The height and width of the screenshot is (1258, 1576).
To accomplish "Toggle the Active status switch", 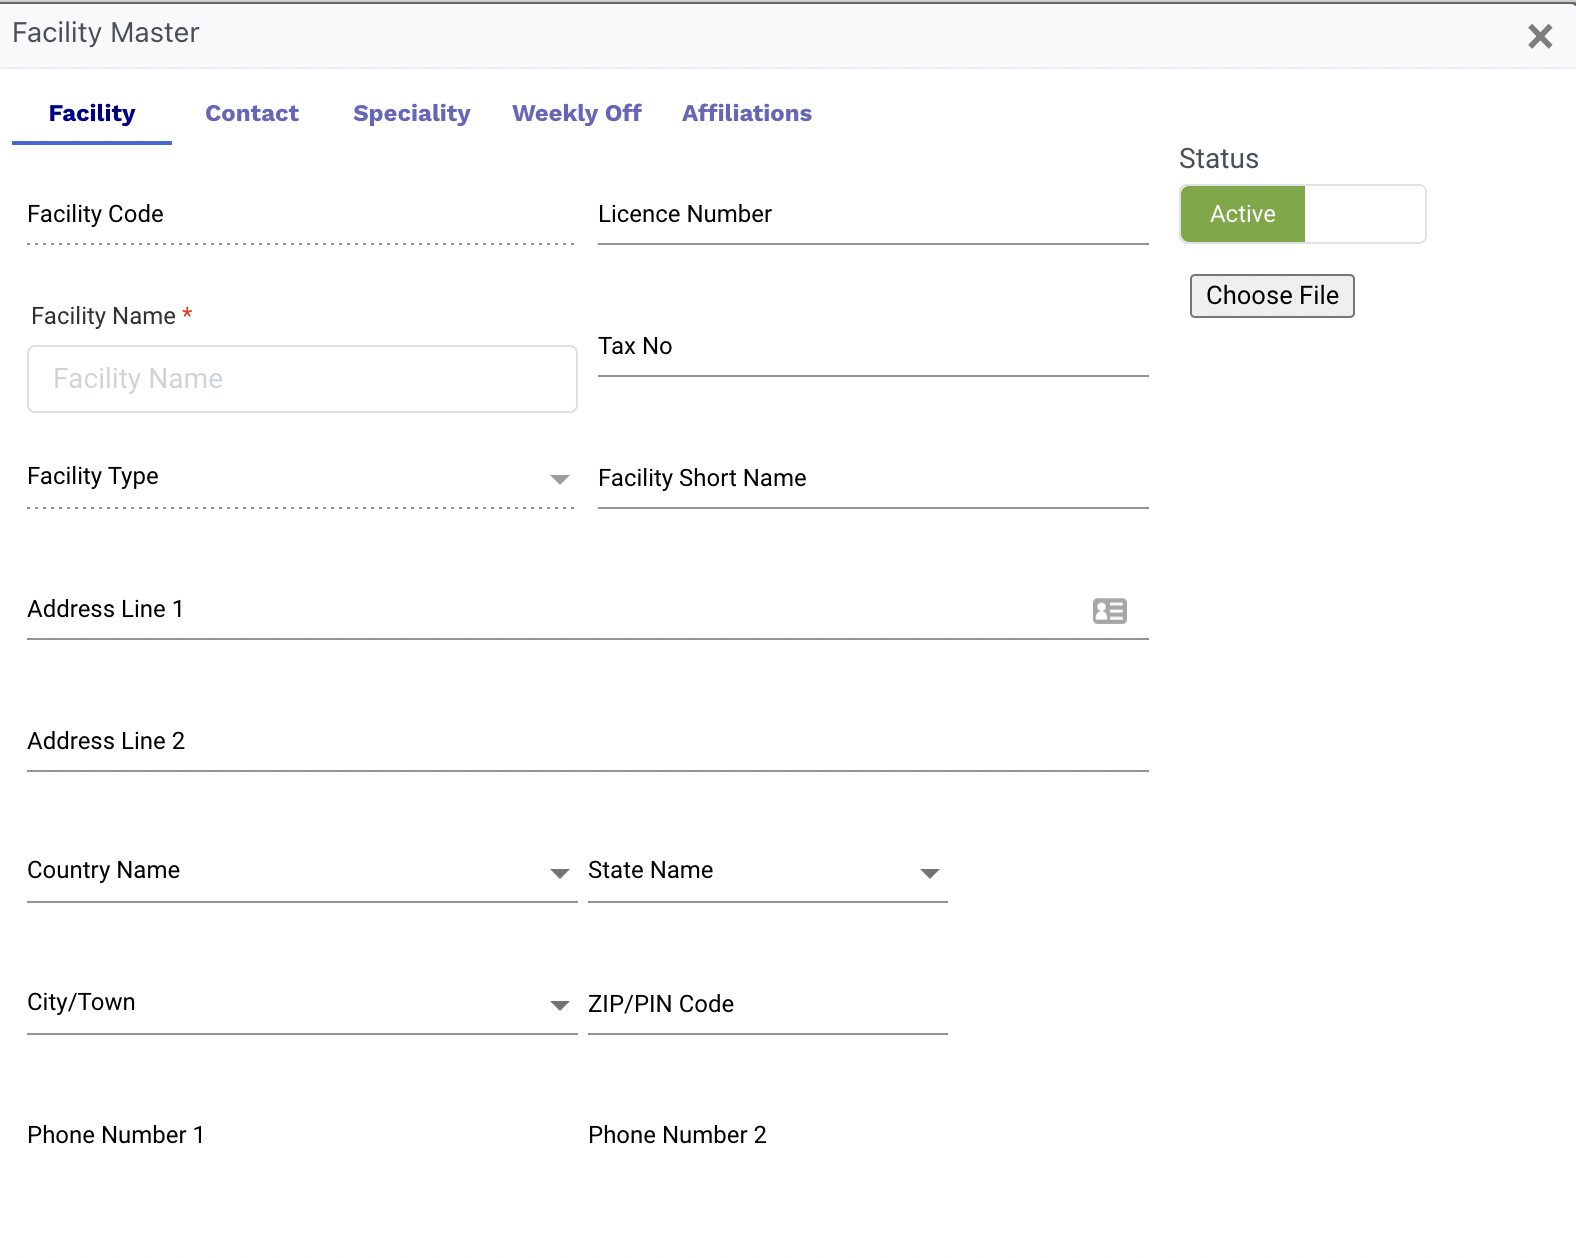I will tap(1302, 214).
